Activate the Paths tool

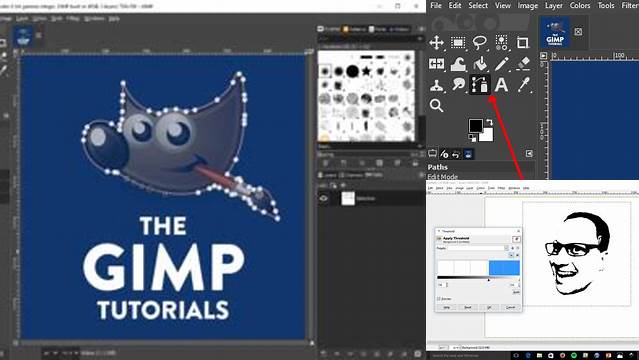pyautogui.click(x=480, y=85)
